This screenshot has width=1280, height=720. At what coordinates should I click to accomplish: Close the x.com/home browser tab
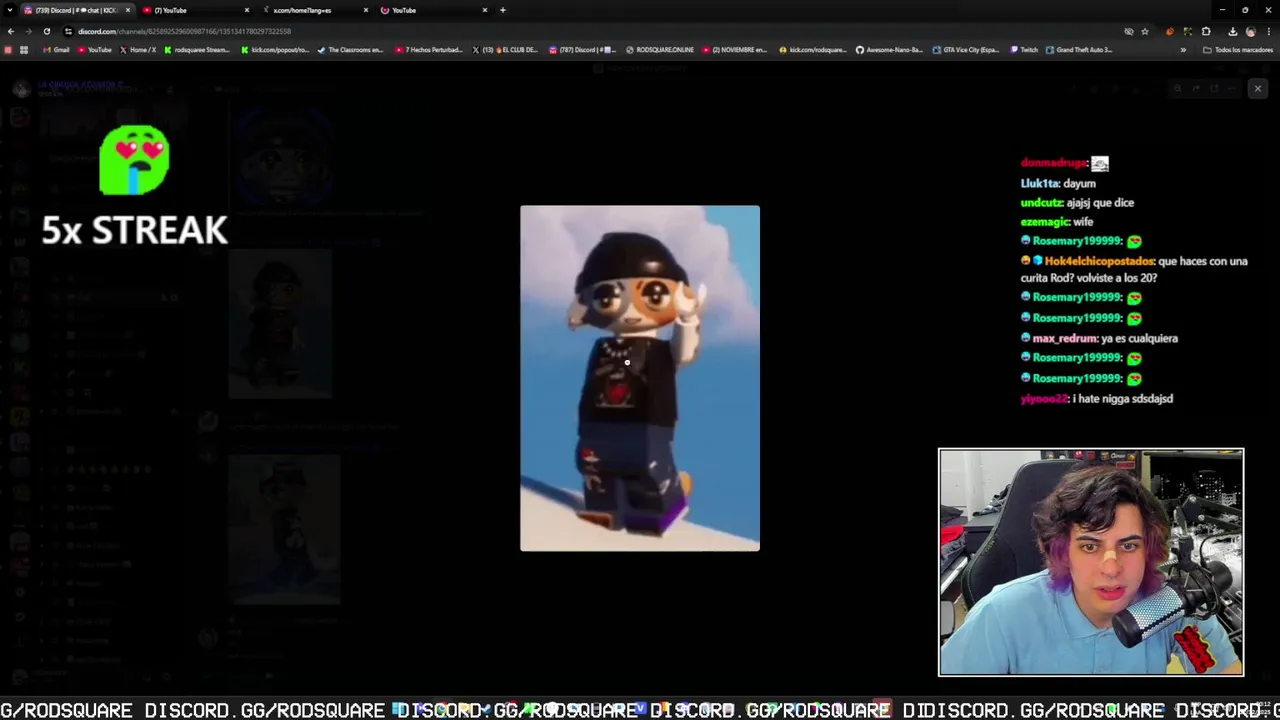(366, 10)
